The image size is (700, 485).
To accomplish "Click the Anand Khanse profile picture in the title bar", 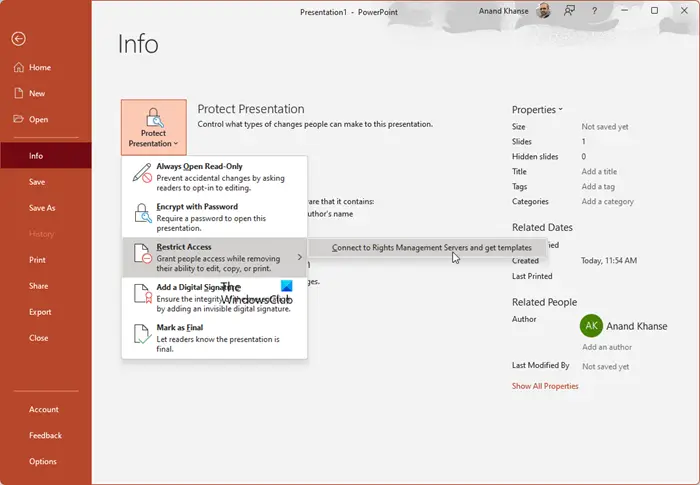I will point(543,11).
